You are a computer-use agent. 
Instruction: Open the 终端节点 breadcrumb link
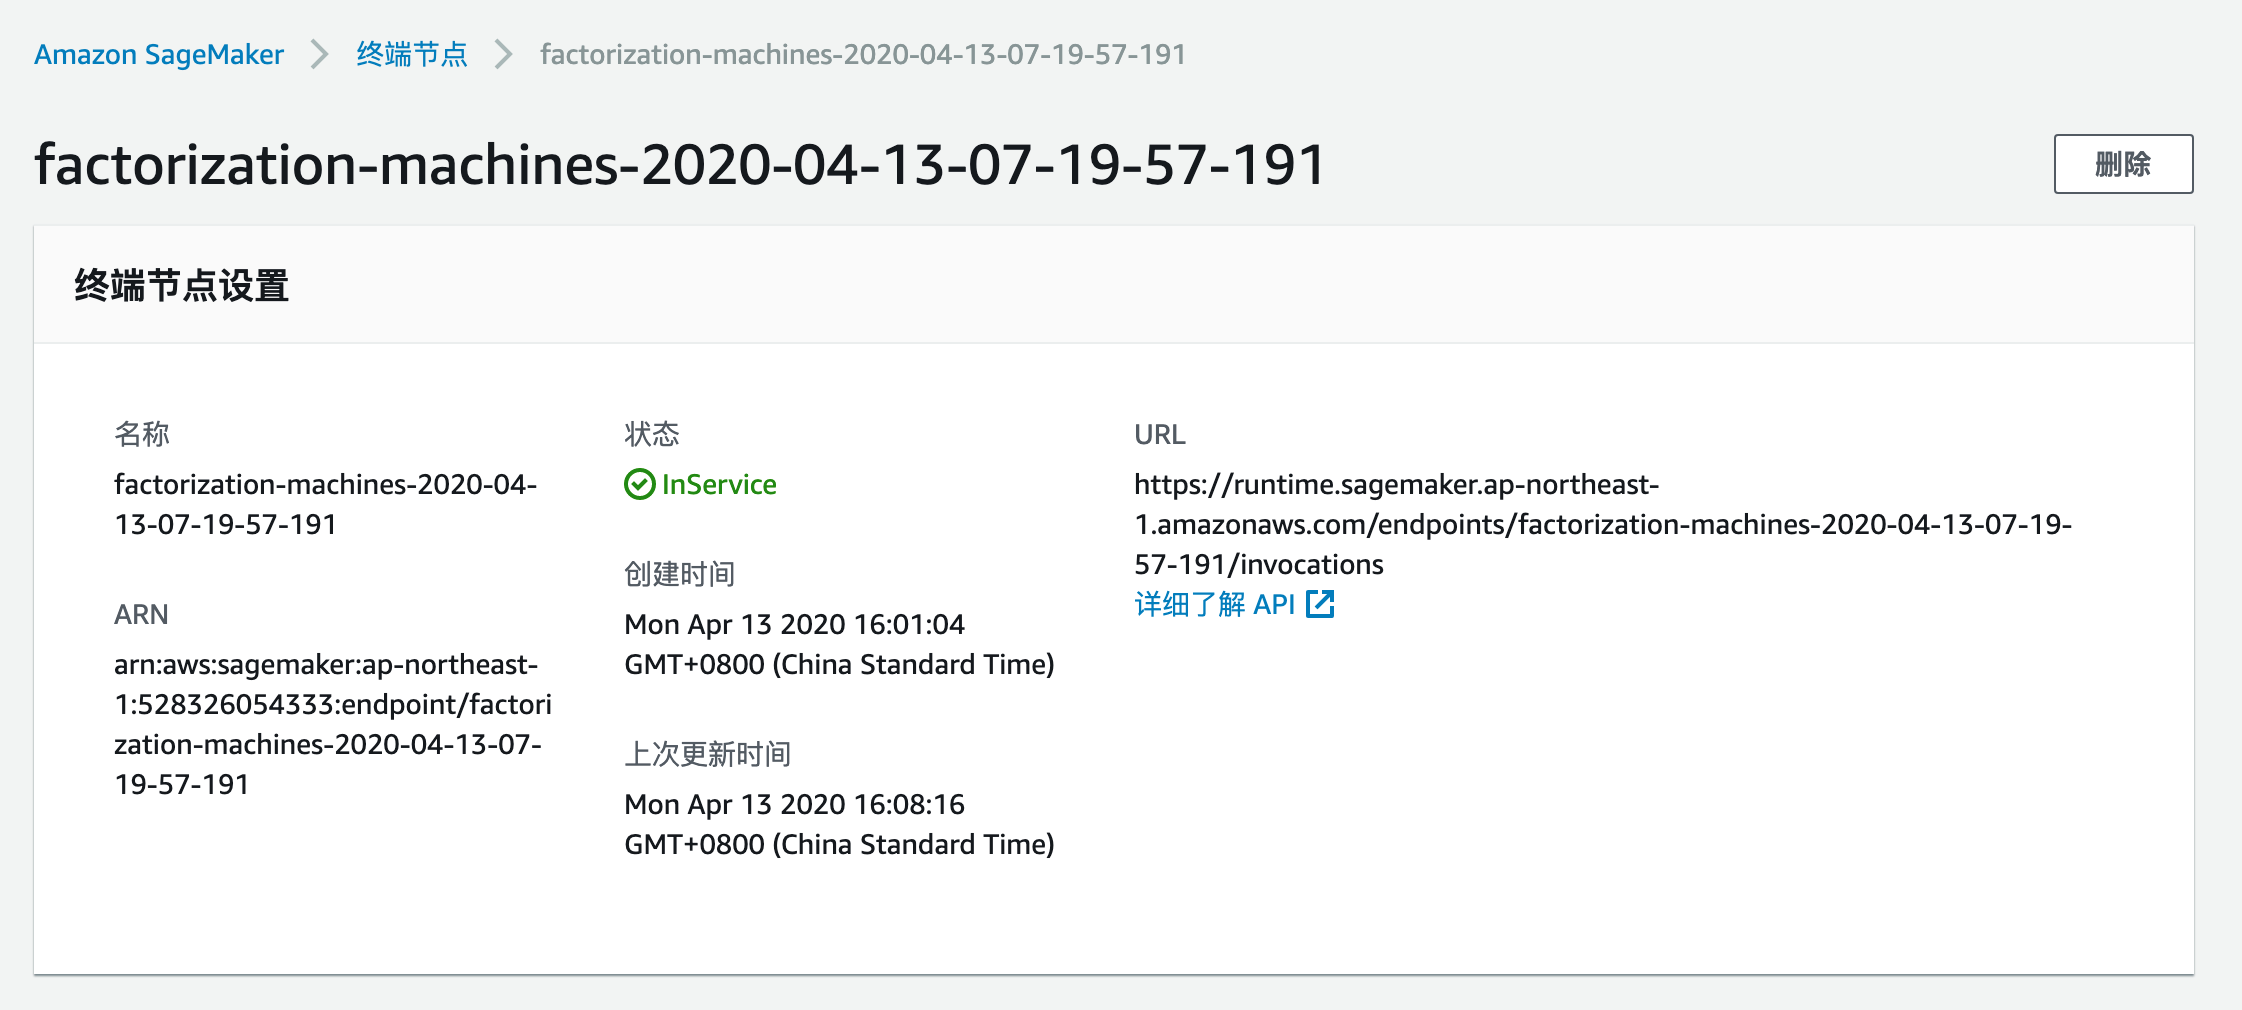pos(412,54)
